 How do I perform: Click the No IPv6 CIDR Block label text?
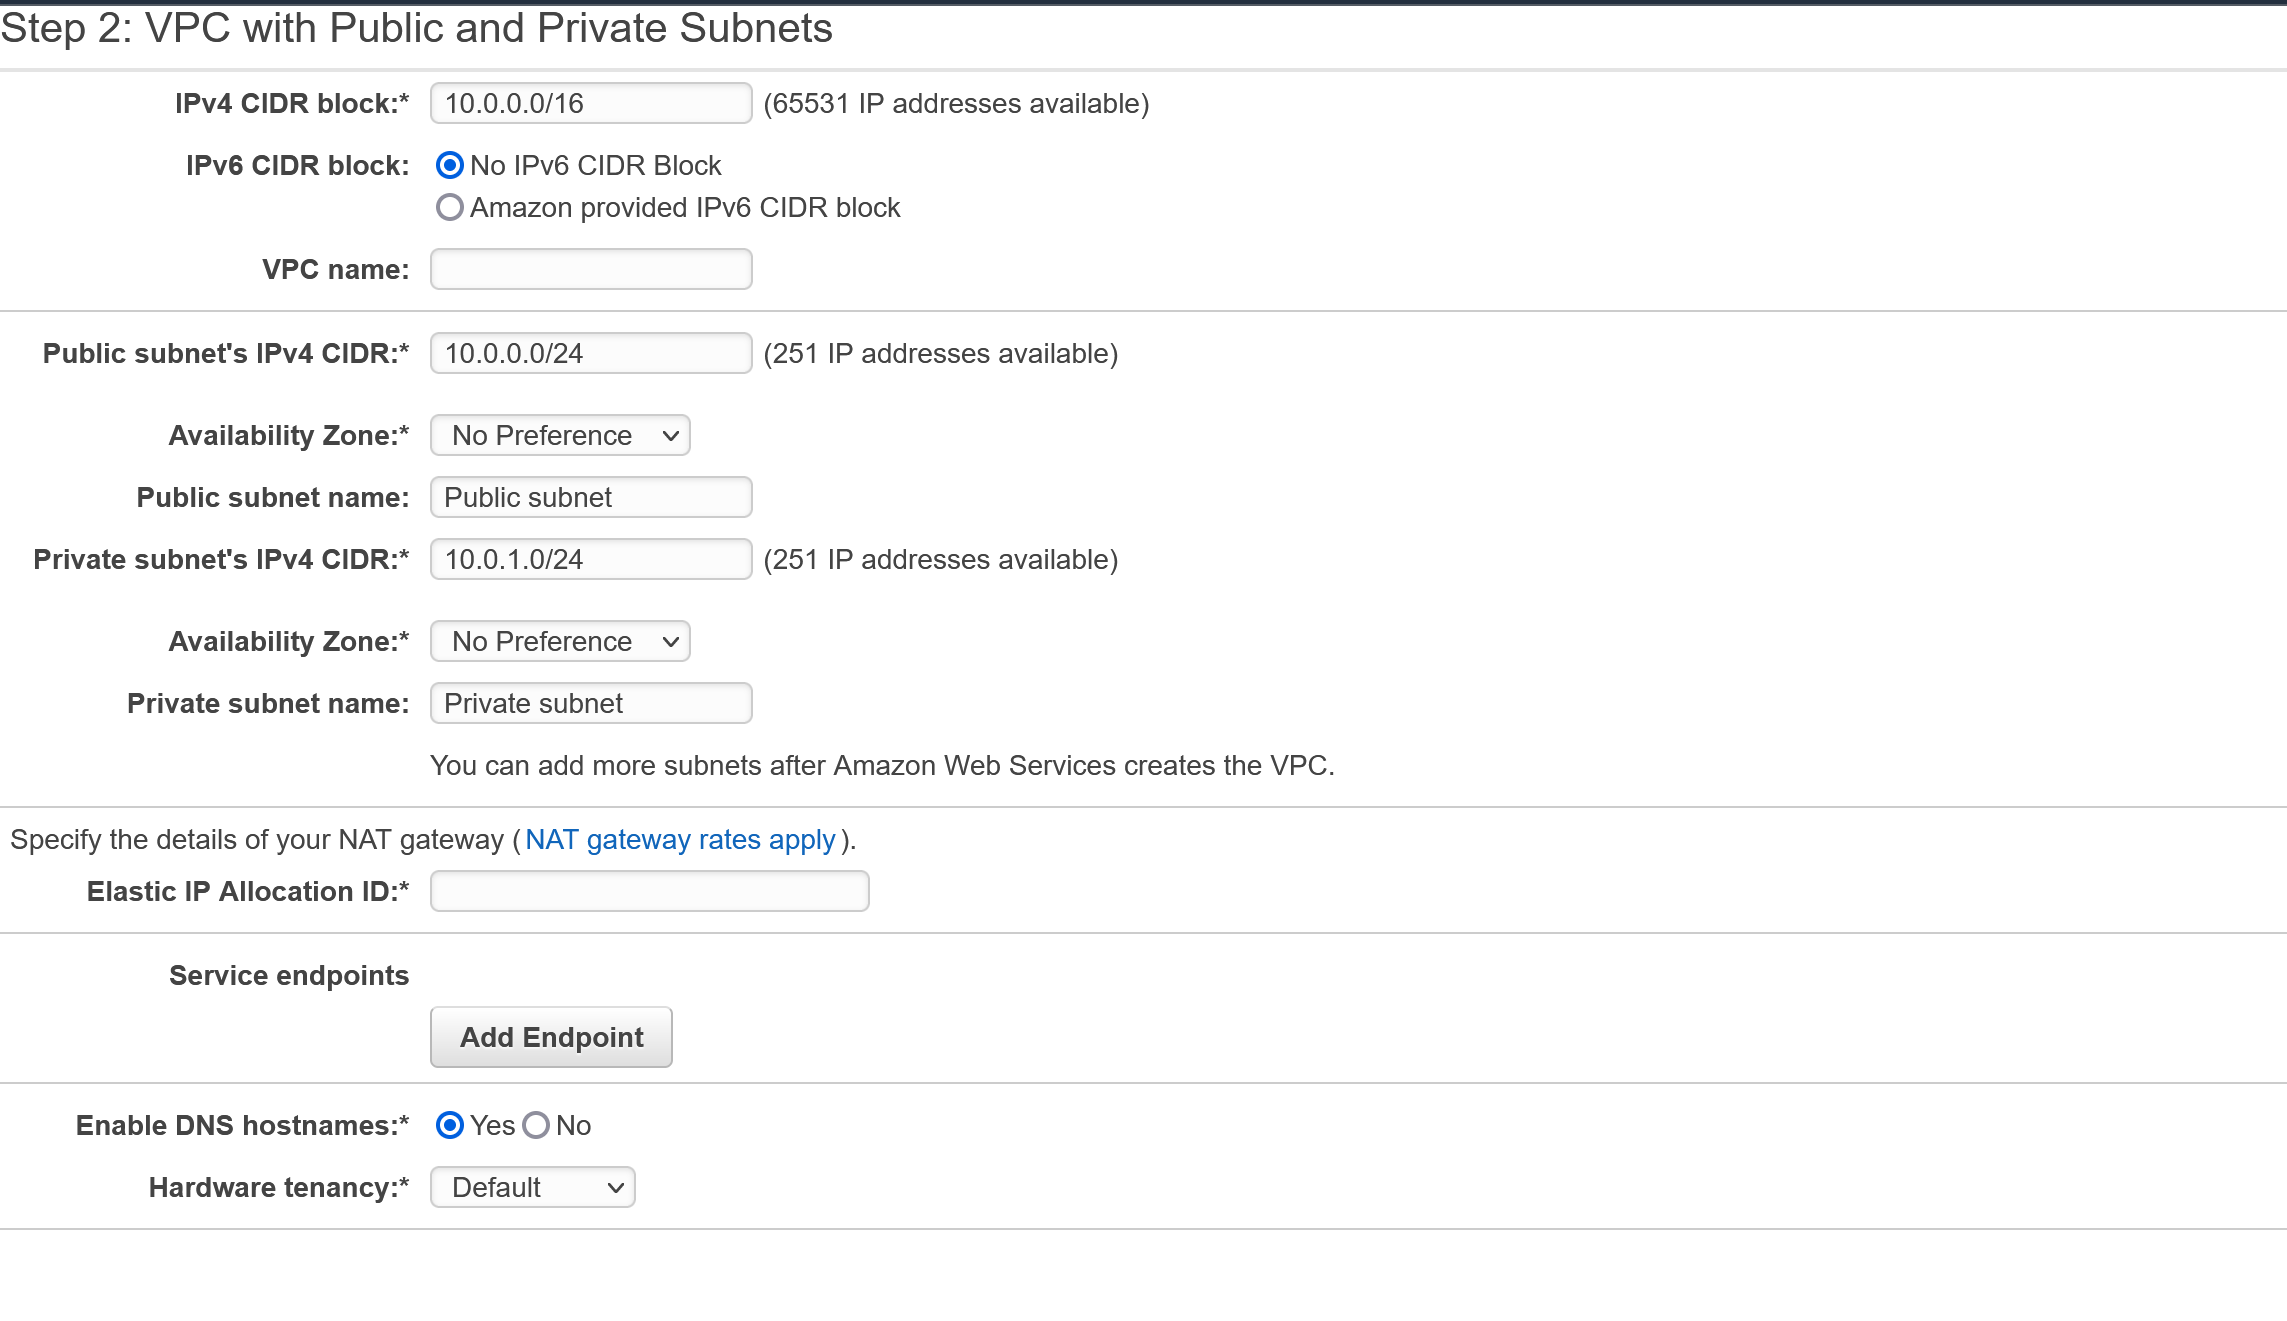[x=596, y=165]
